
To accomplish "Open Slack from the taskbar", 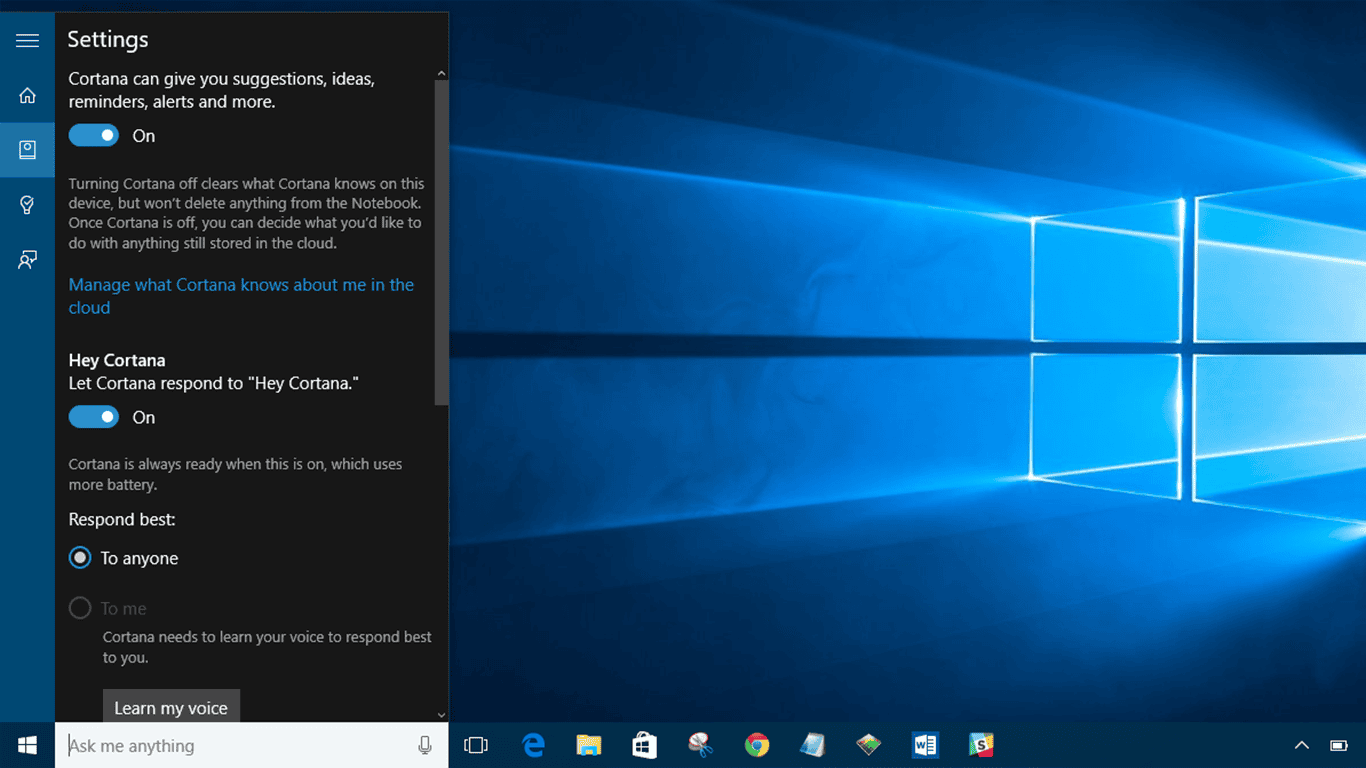I will click(x=980, y=745).
